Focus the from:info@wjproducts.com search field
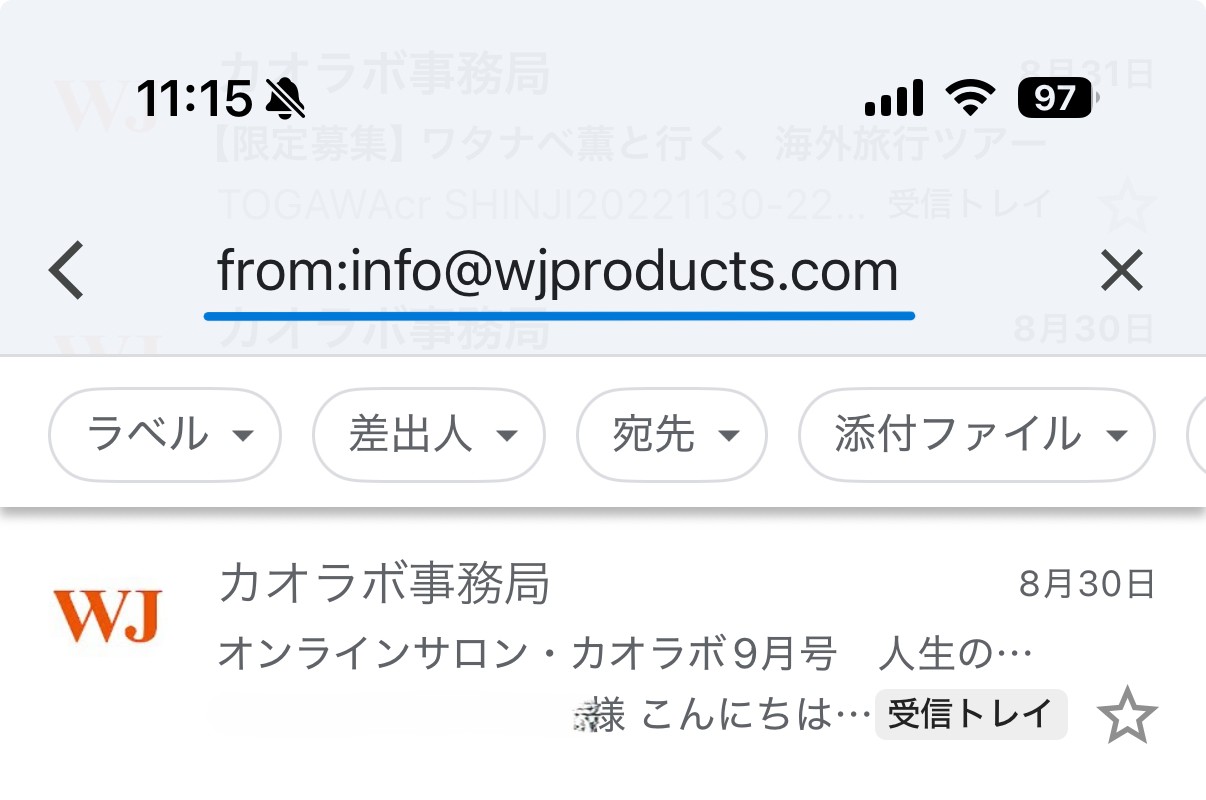Image resolution: width=1206 pixels, height=800 pixels. [x=557, y=272]
